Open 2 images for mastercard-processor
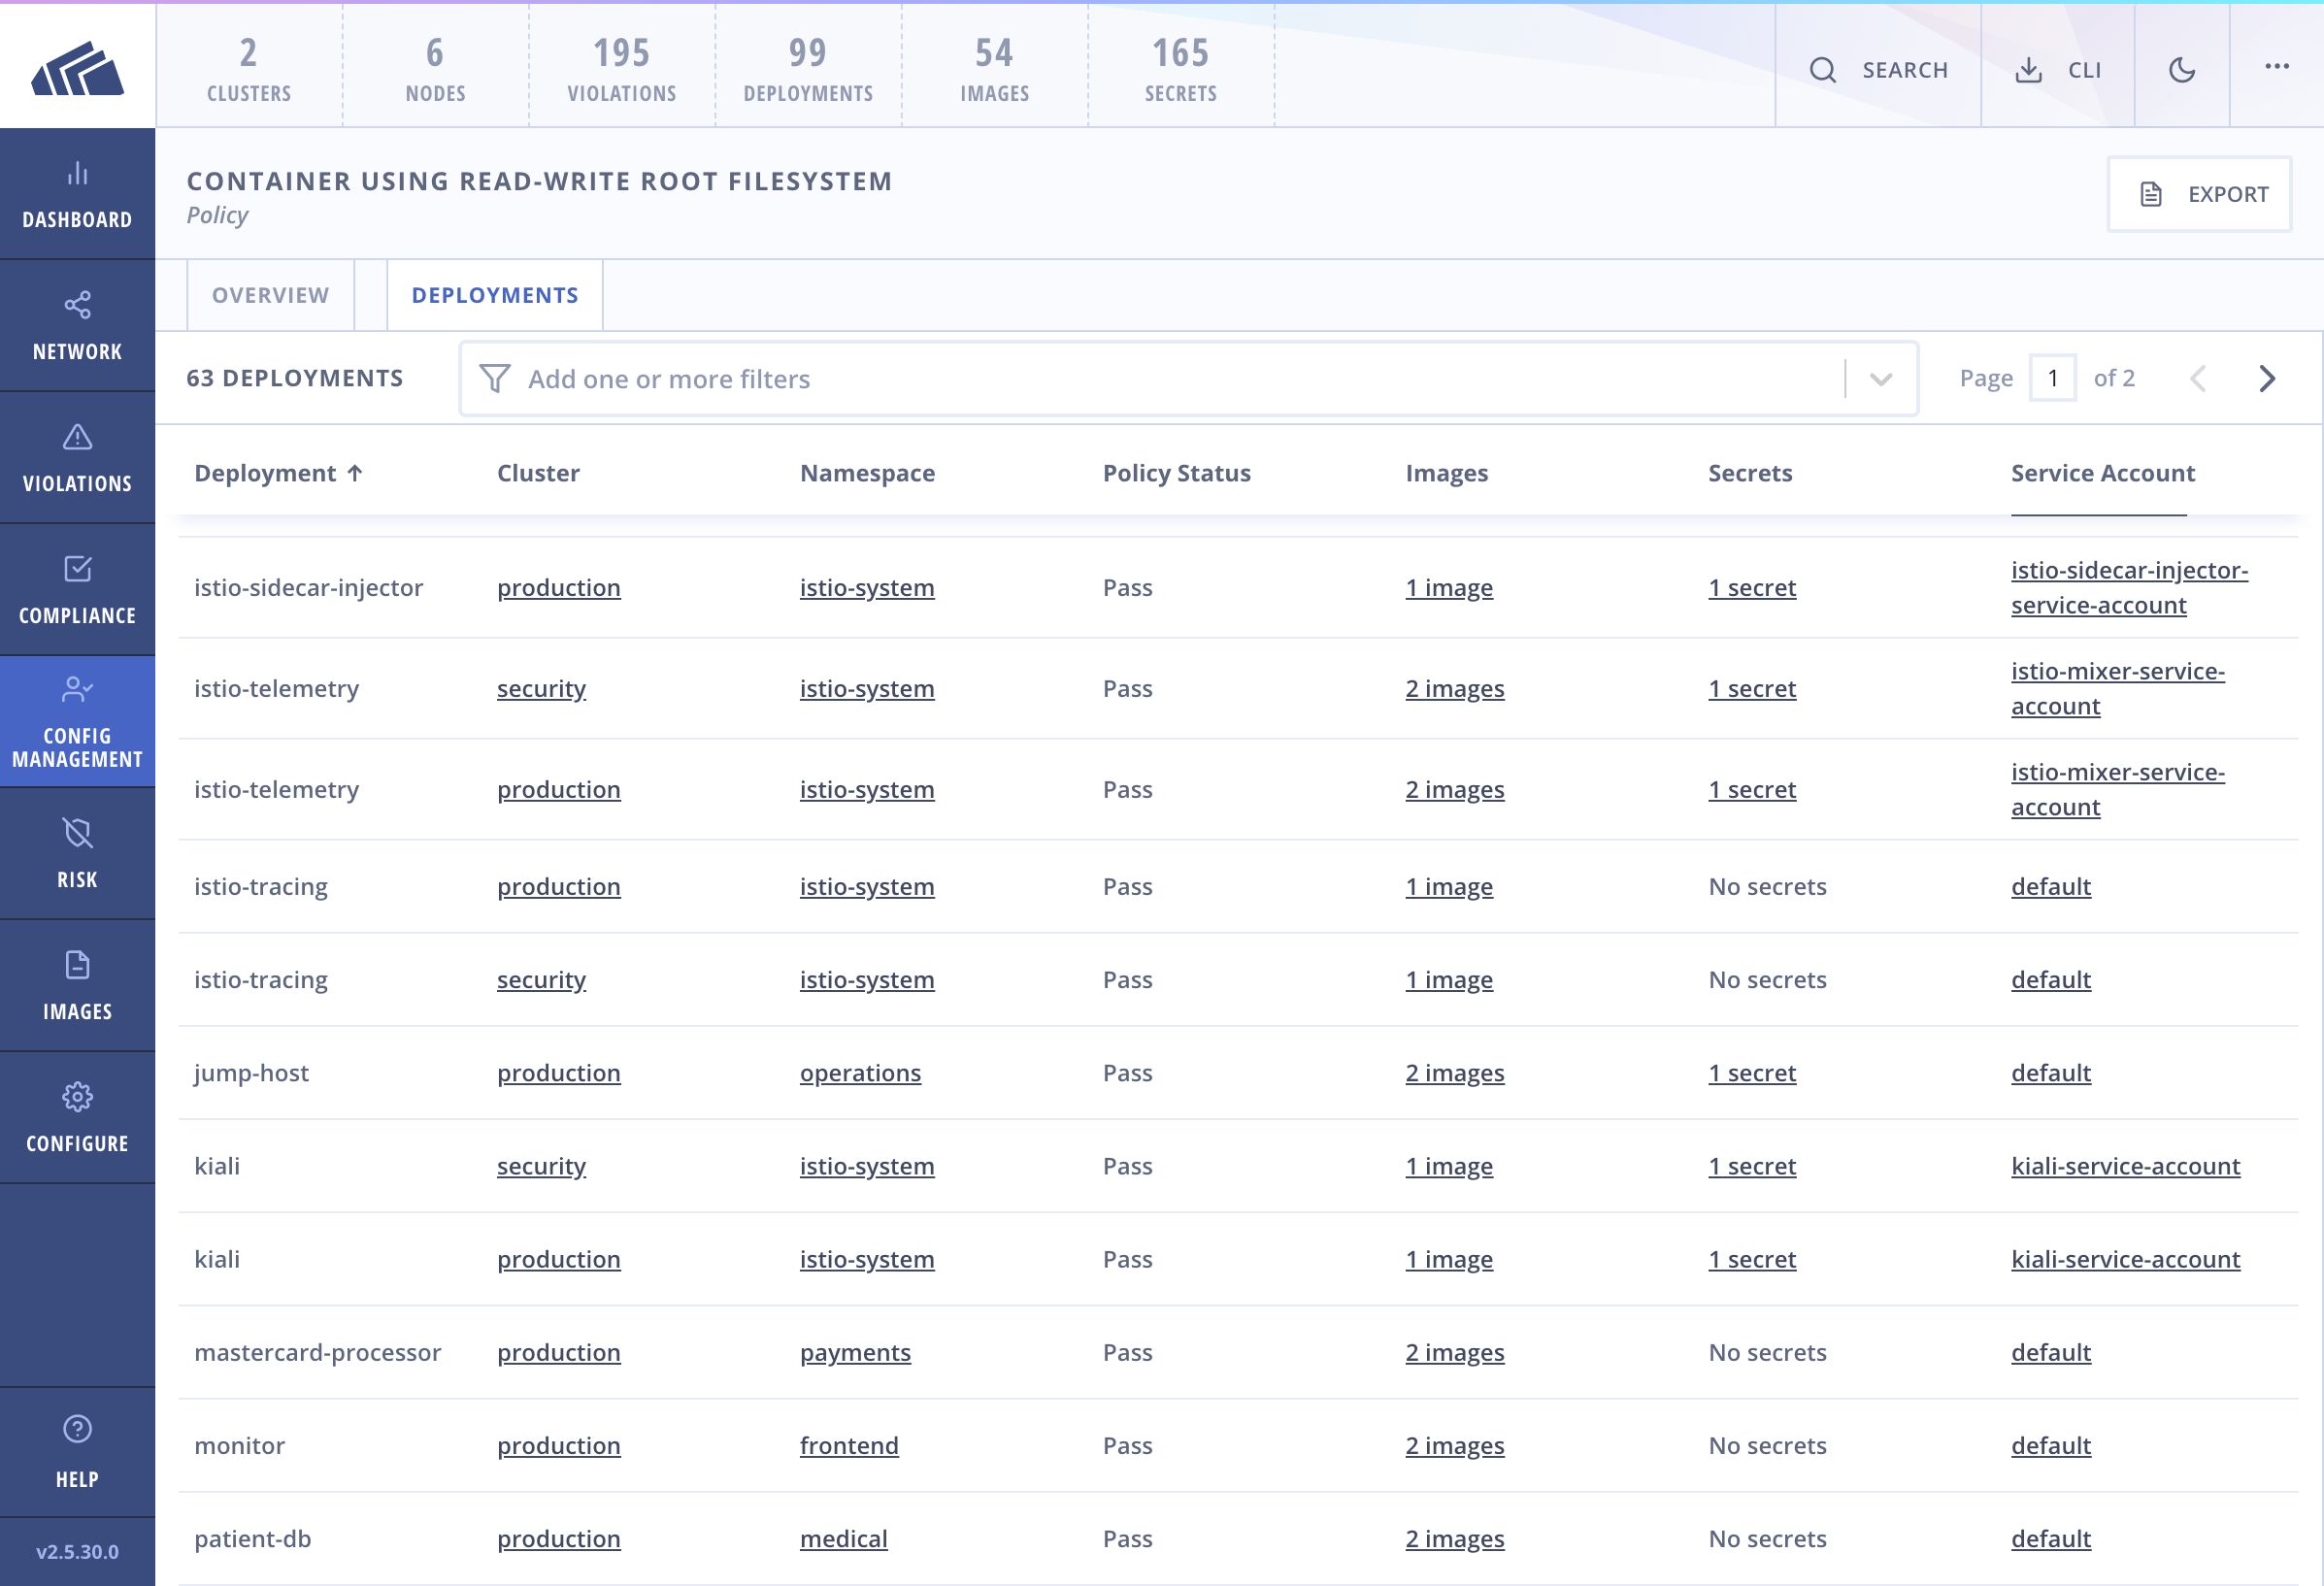The width and height of the screenshot is (2324, 1586). [1454, 1352]
